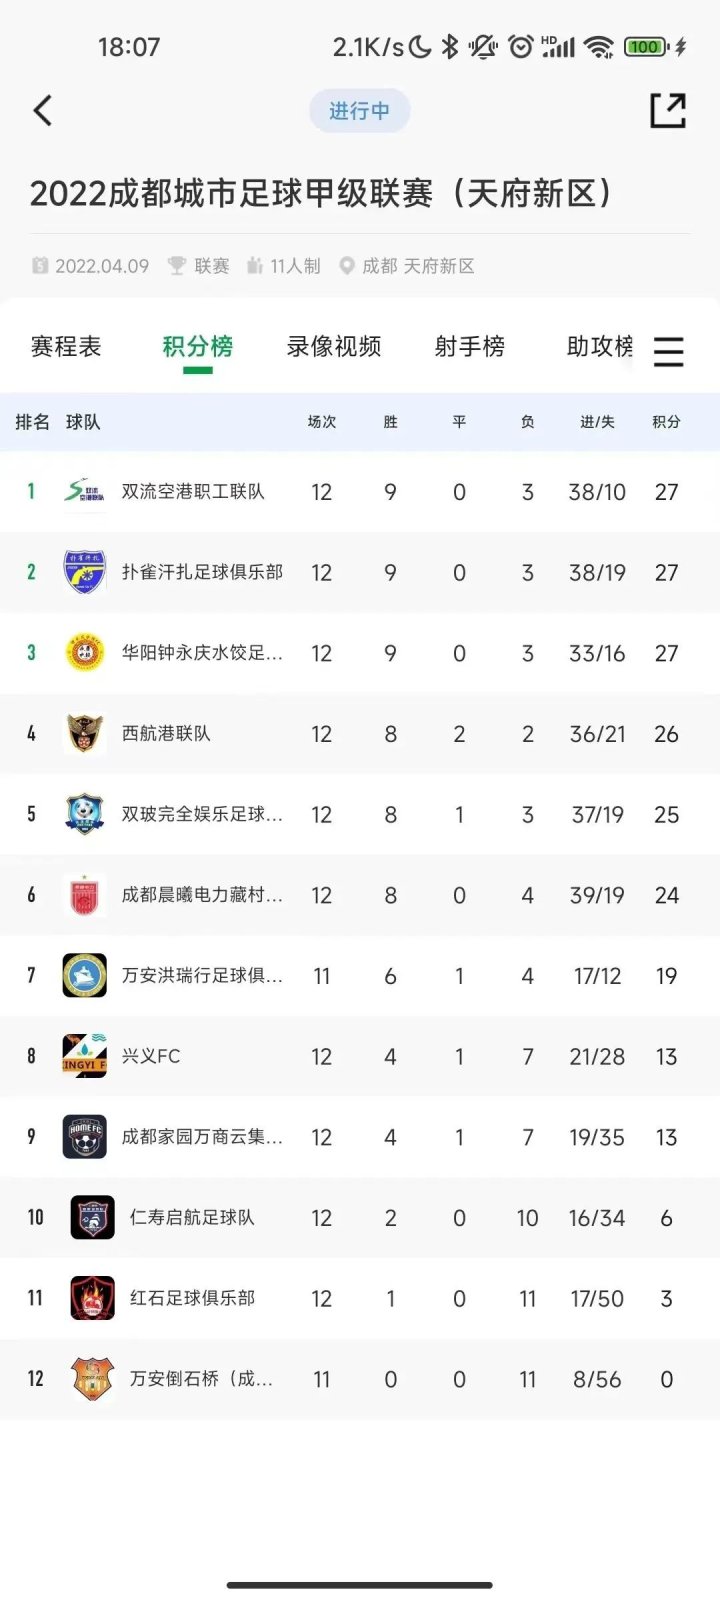
Task: Tap the 兴义FC team logo
Action: (84, 1056)
